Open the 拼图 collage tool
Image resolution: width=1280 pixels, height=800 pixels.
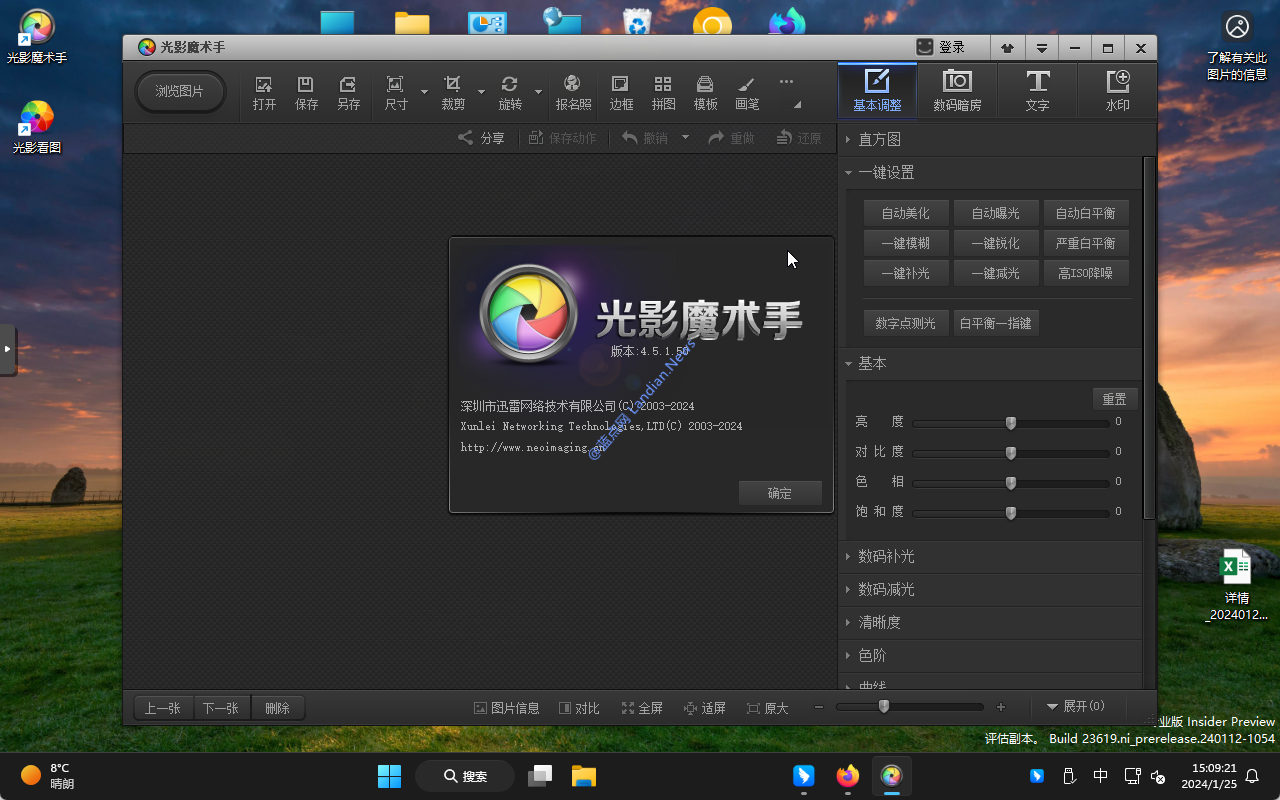663,93
